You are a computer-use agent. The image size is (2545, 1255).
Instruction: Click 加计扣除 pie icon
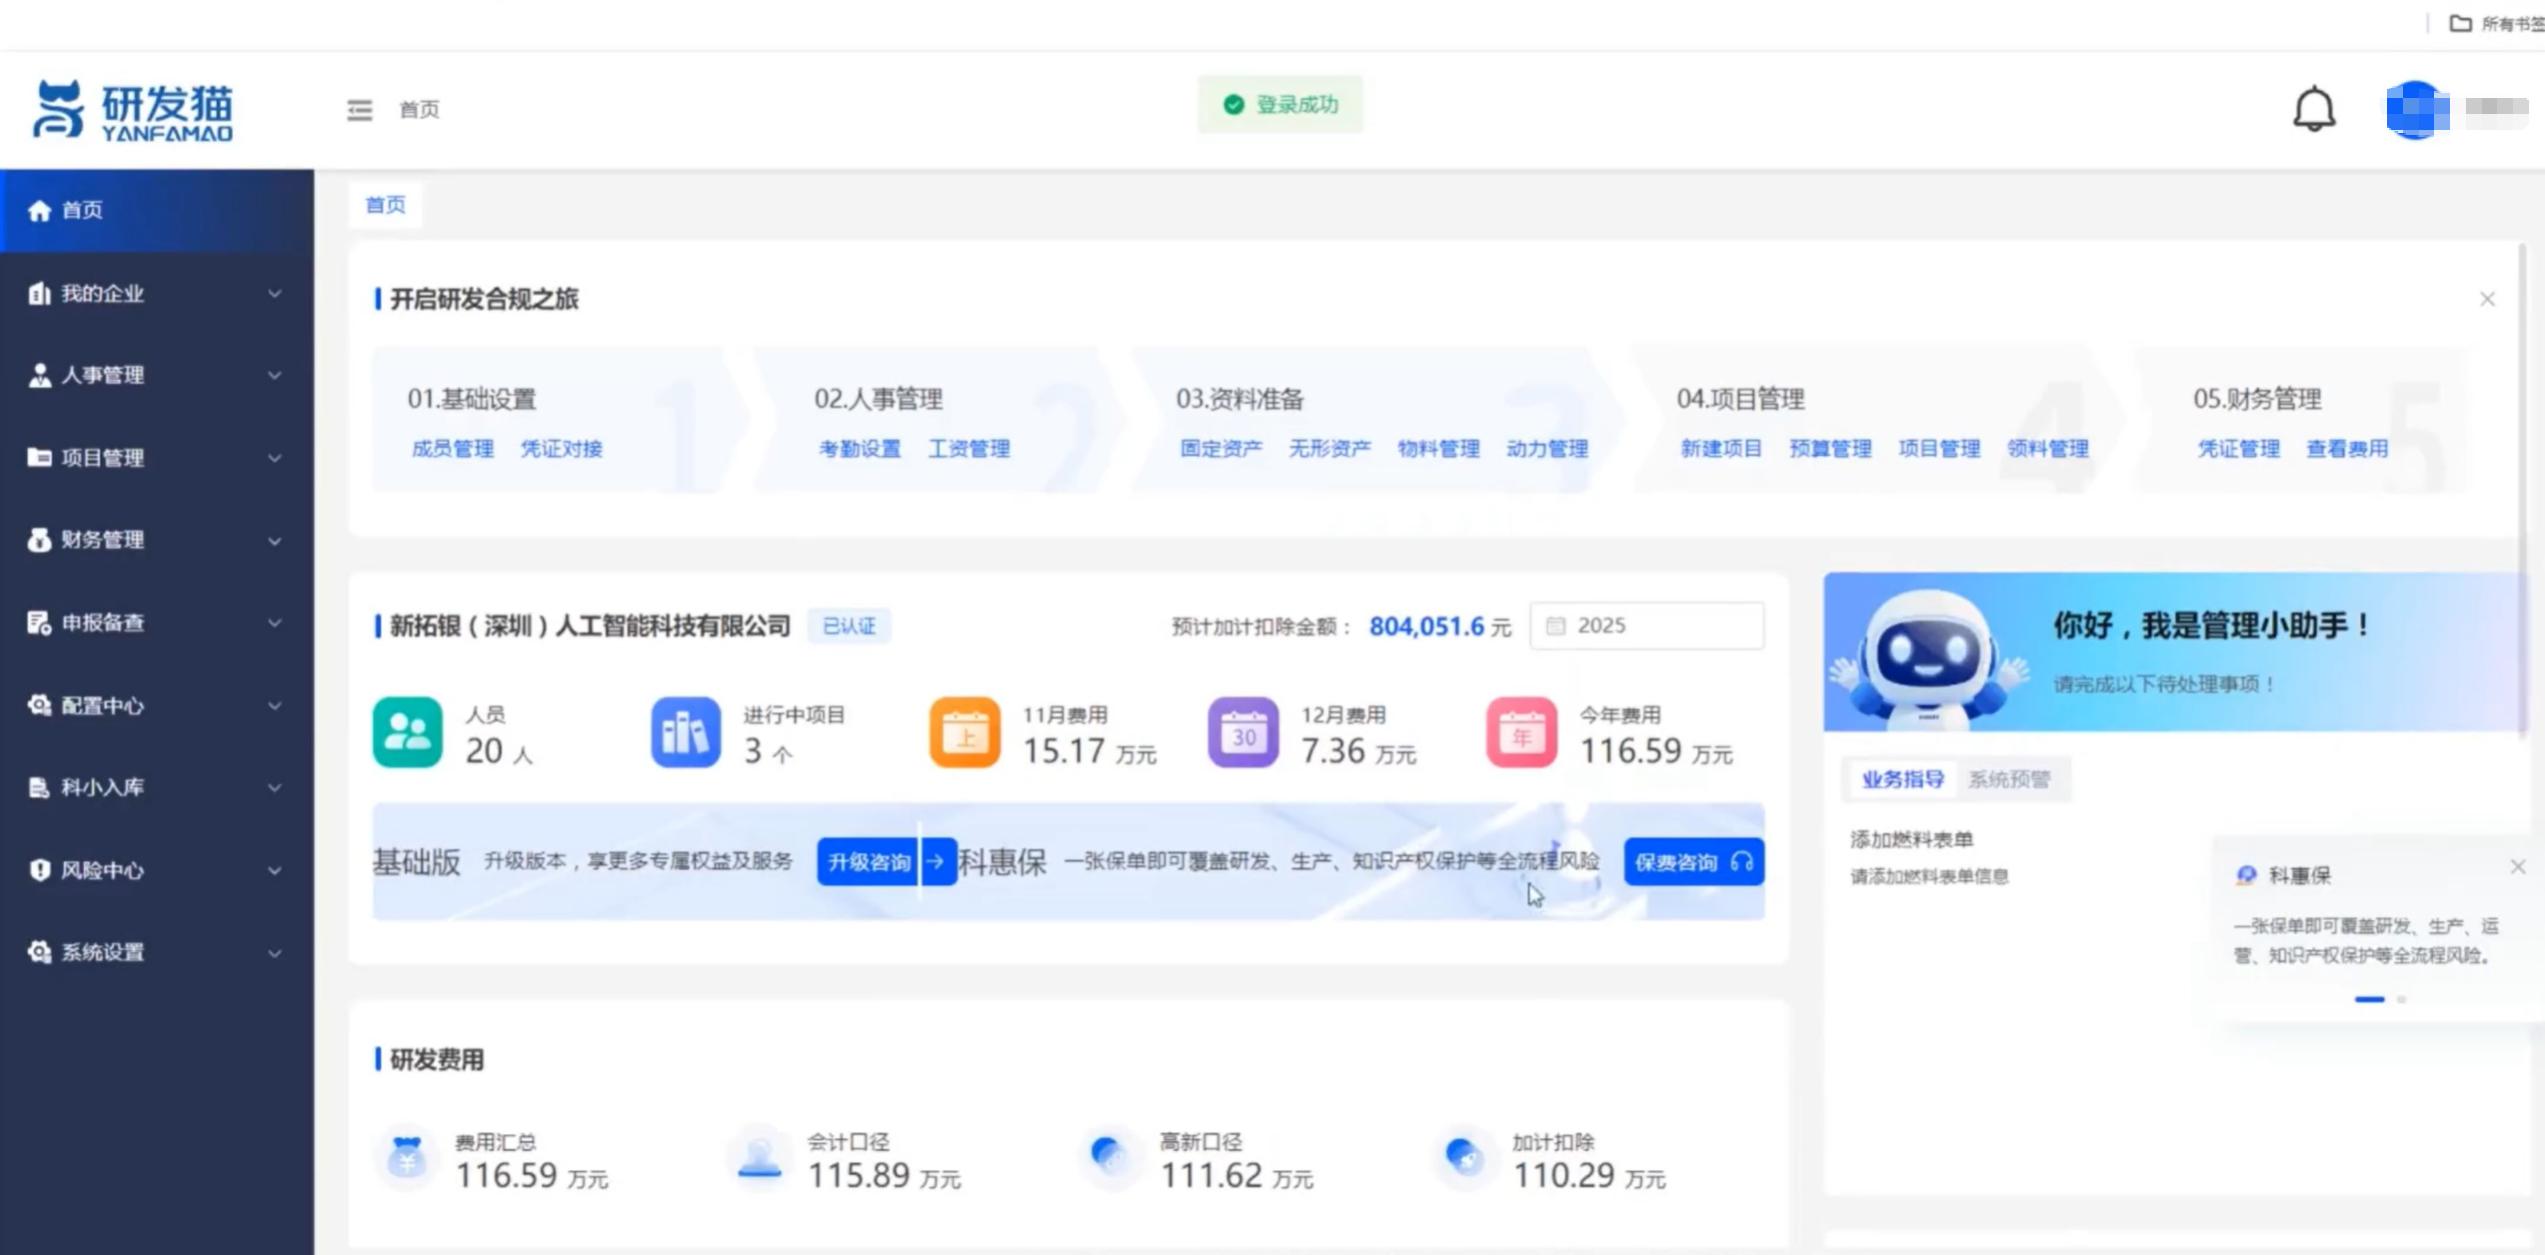(x=1463, y=1156)
